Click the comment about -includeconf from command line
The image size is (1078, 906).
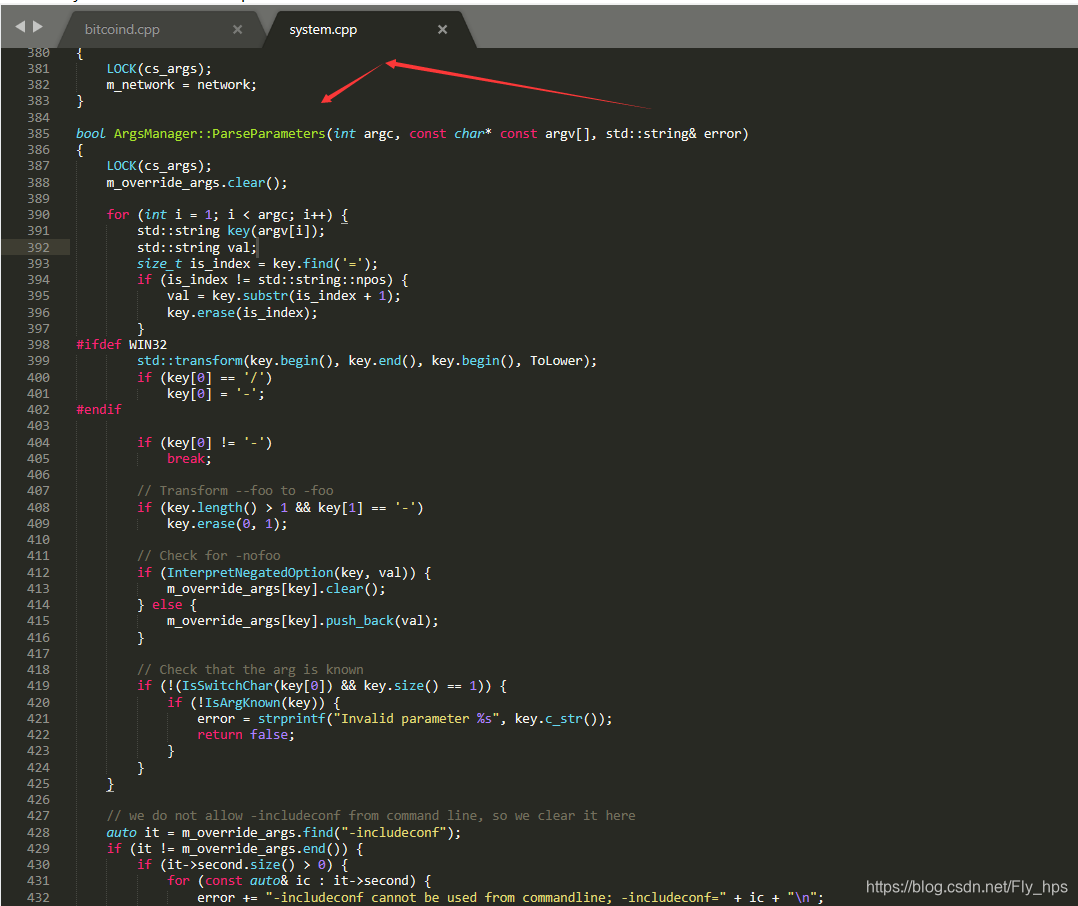click(371, 816)
